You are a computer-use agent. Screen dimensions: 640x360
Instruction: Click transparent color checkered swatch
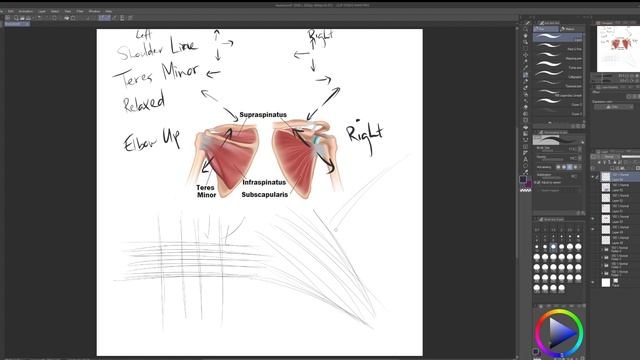point(525,190)
